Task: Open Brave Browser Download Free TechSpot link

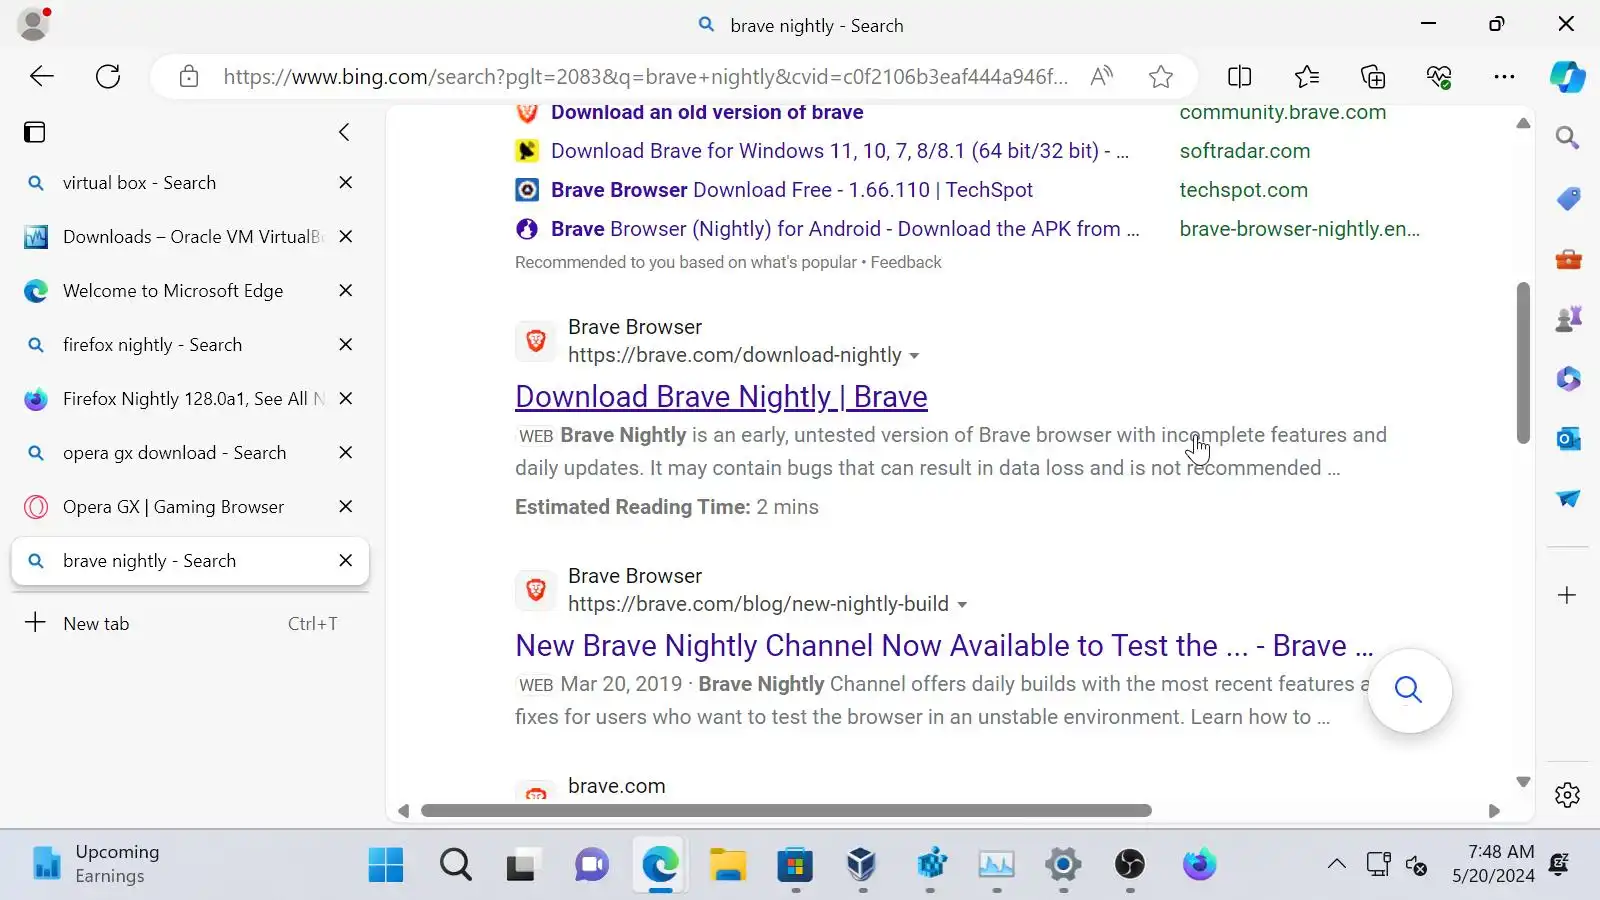Action: click(792, 190)
